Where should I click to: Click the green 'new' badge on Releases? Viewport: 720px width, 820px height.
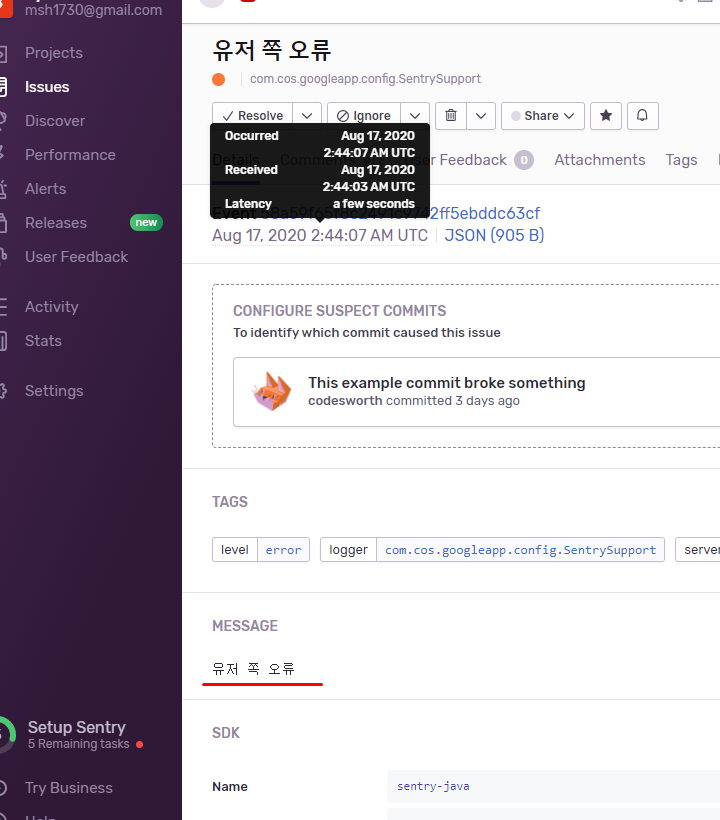click(x=146, y=222)
